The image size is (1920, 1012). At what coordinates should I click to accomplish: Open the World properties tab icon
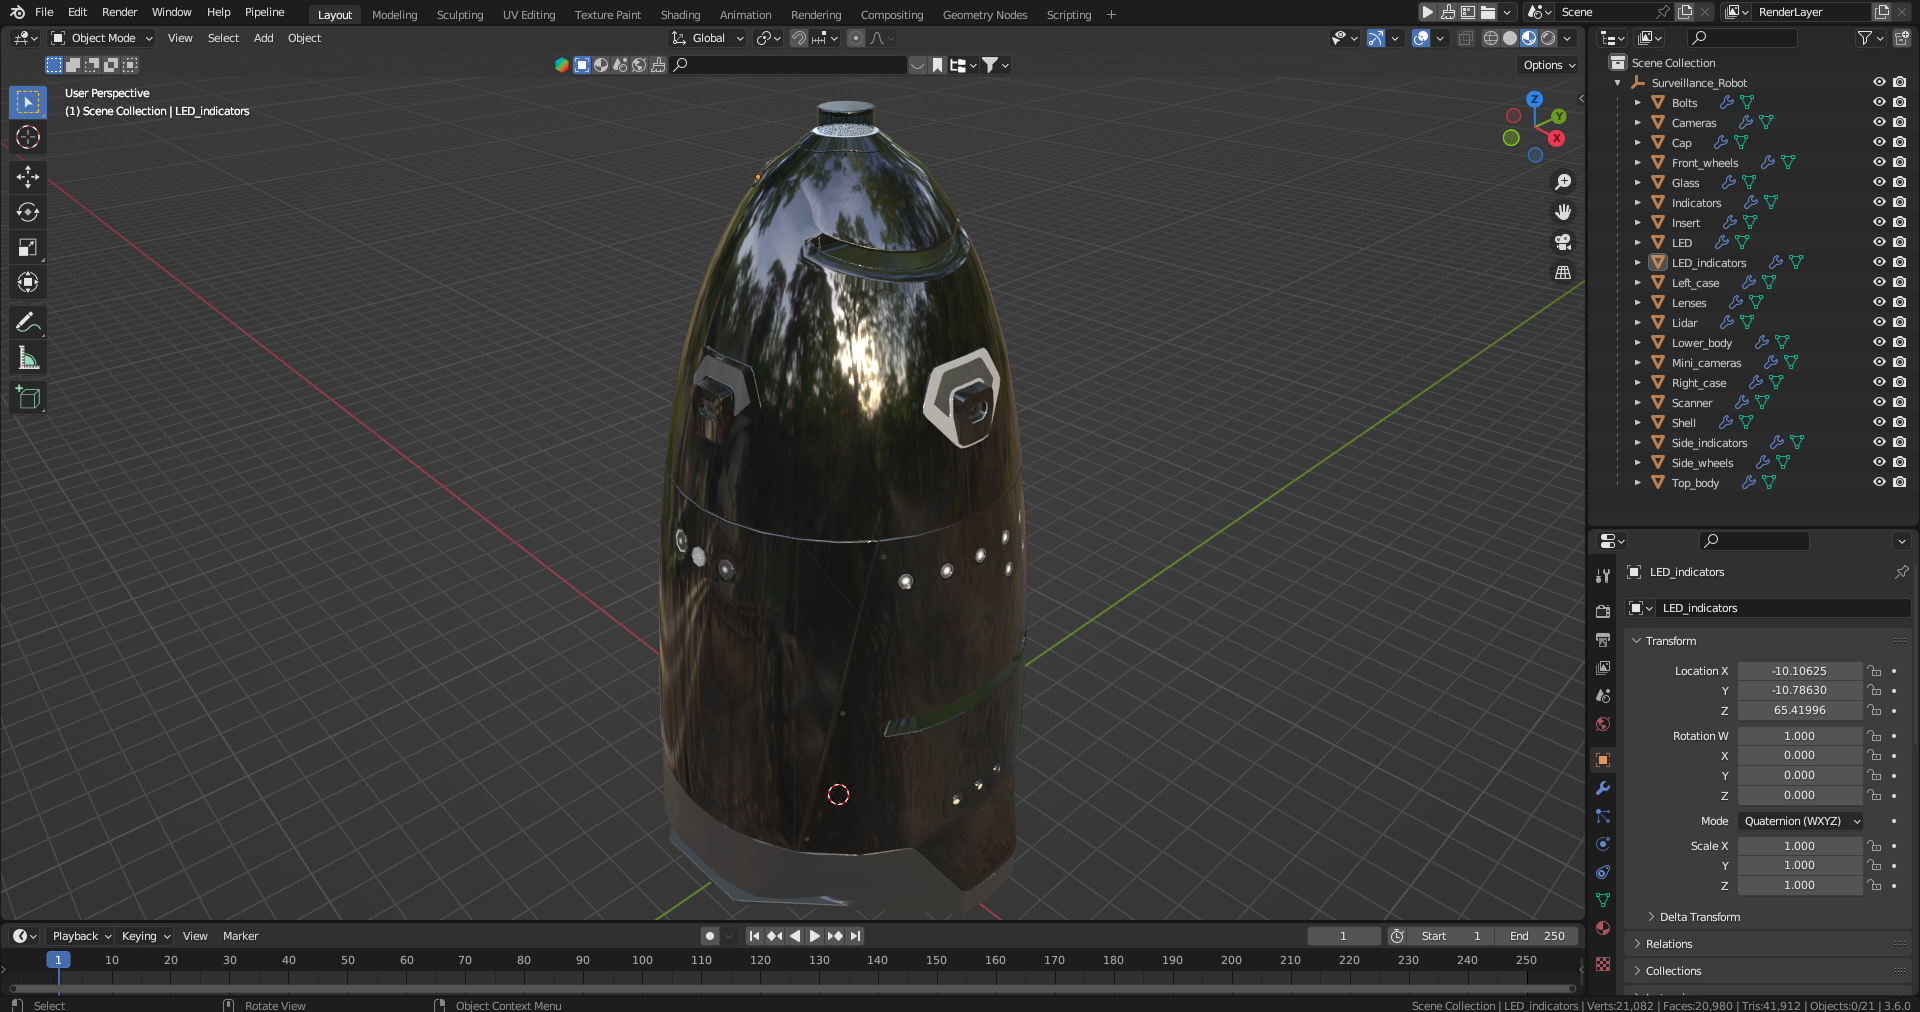tap(1603, 724)
